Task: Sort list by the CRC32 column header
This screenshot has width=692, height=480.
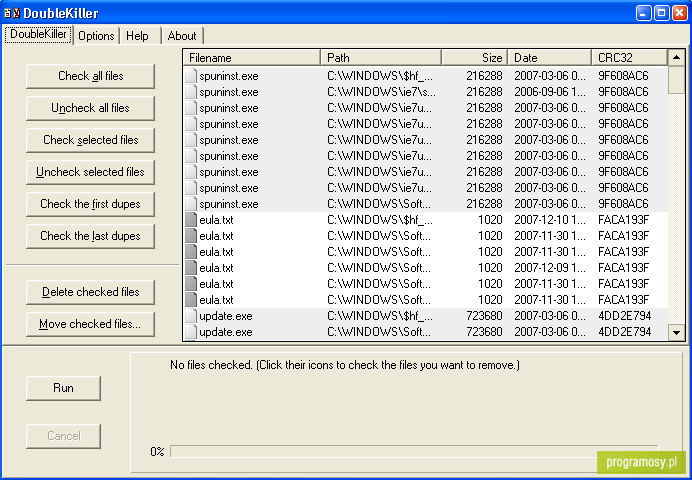Action: [630, 58]
